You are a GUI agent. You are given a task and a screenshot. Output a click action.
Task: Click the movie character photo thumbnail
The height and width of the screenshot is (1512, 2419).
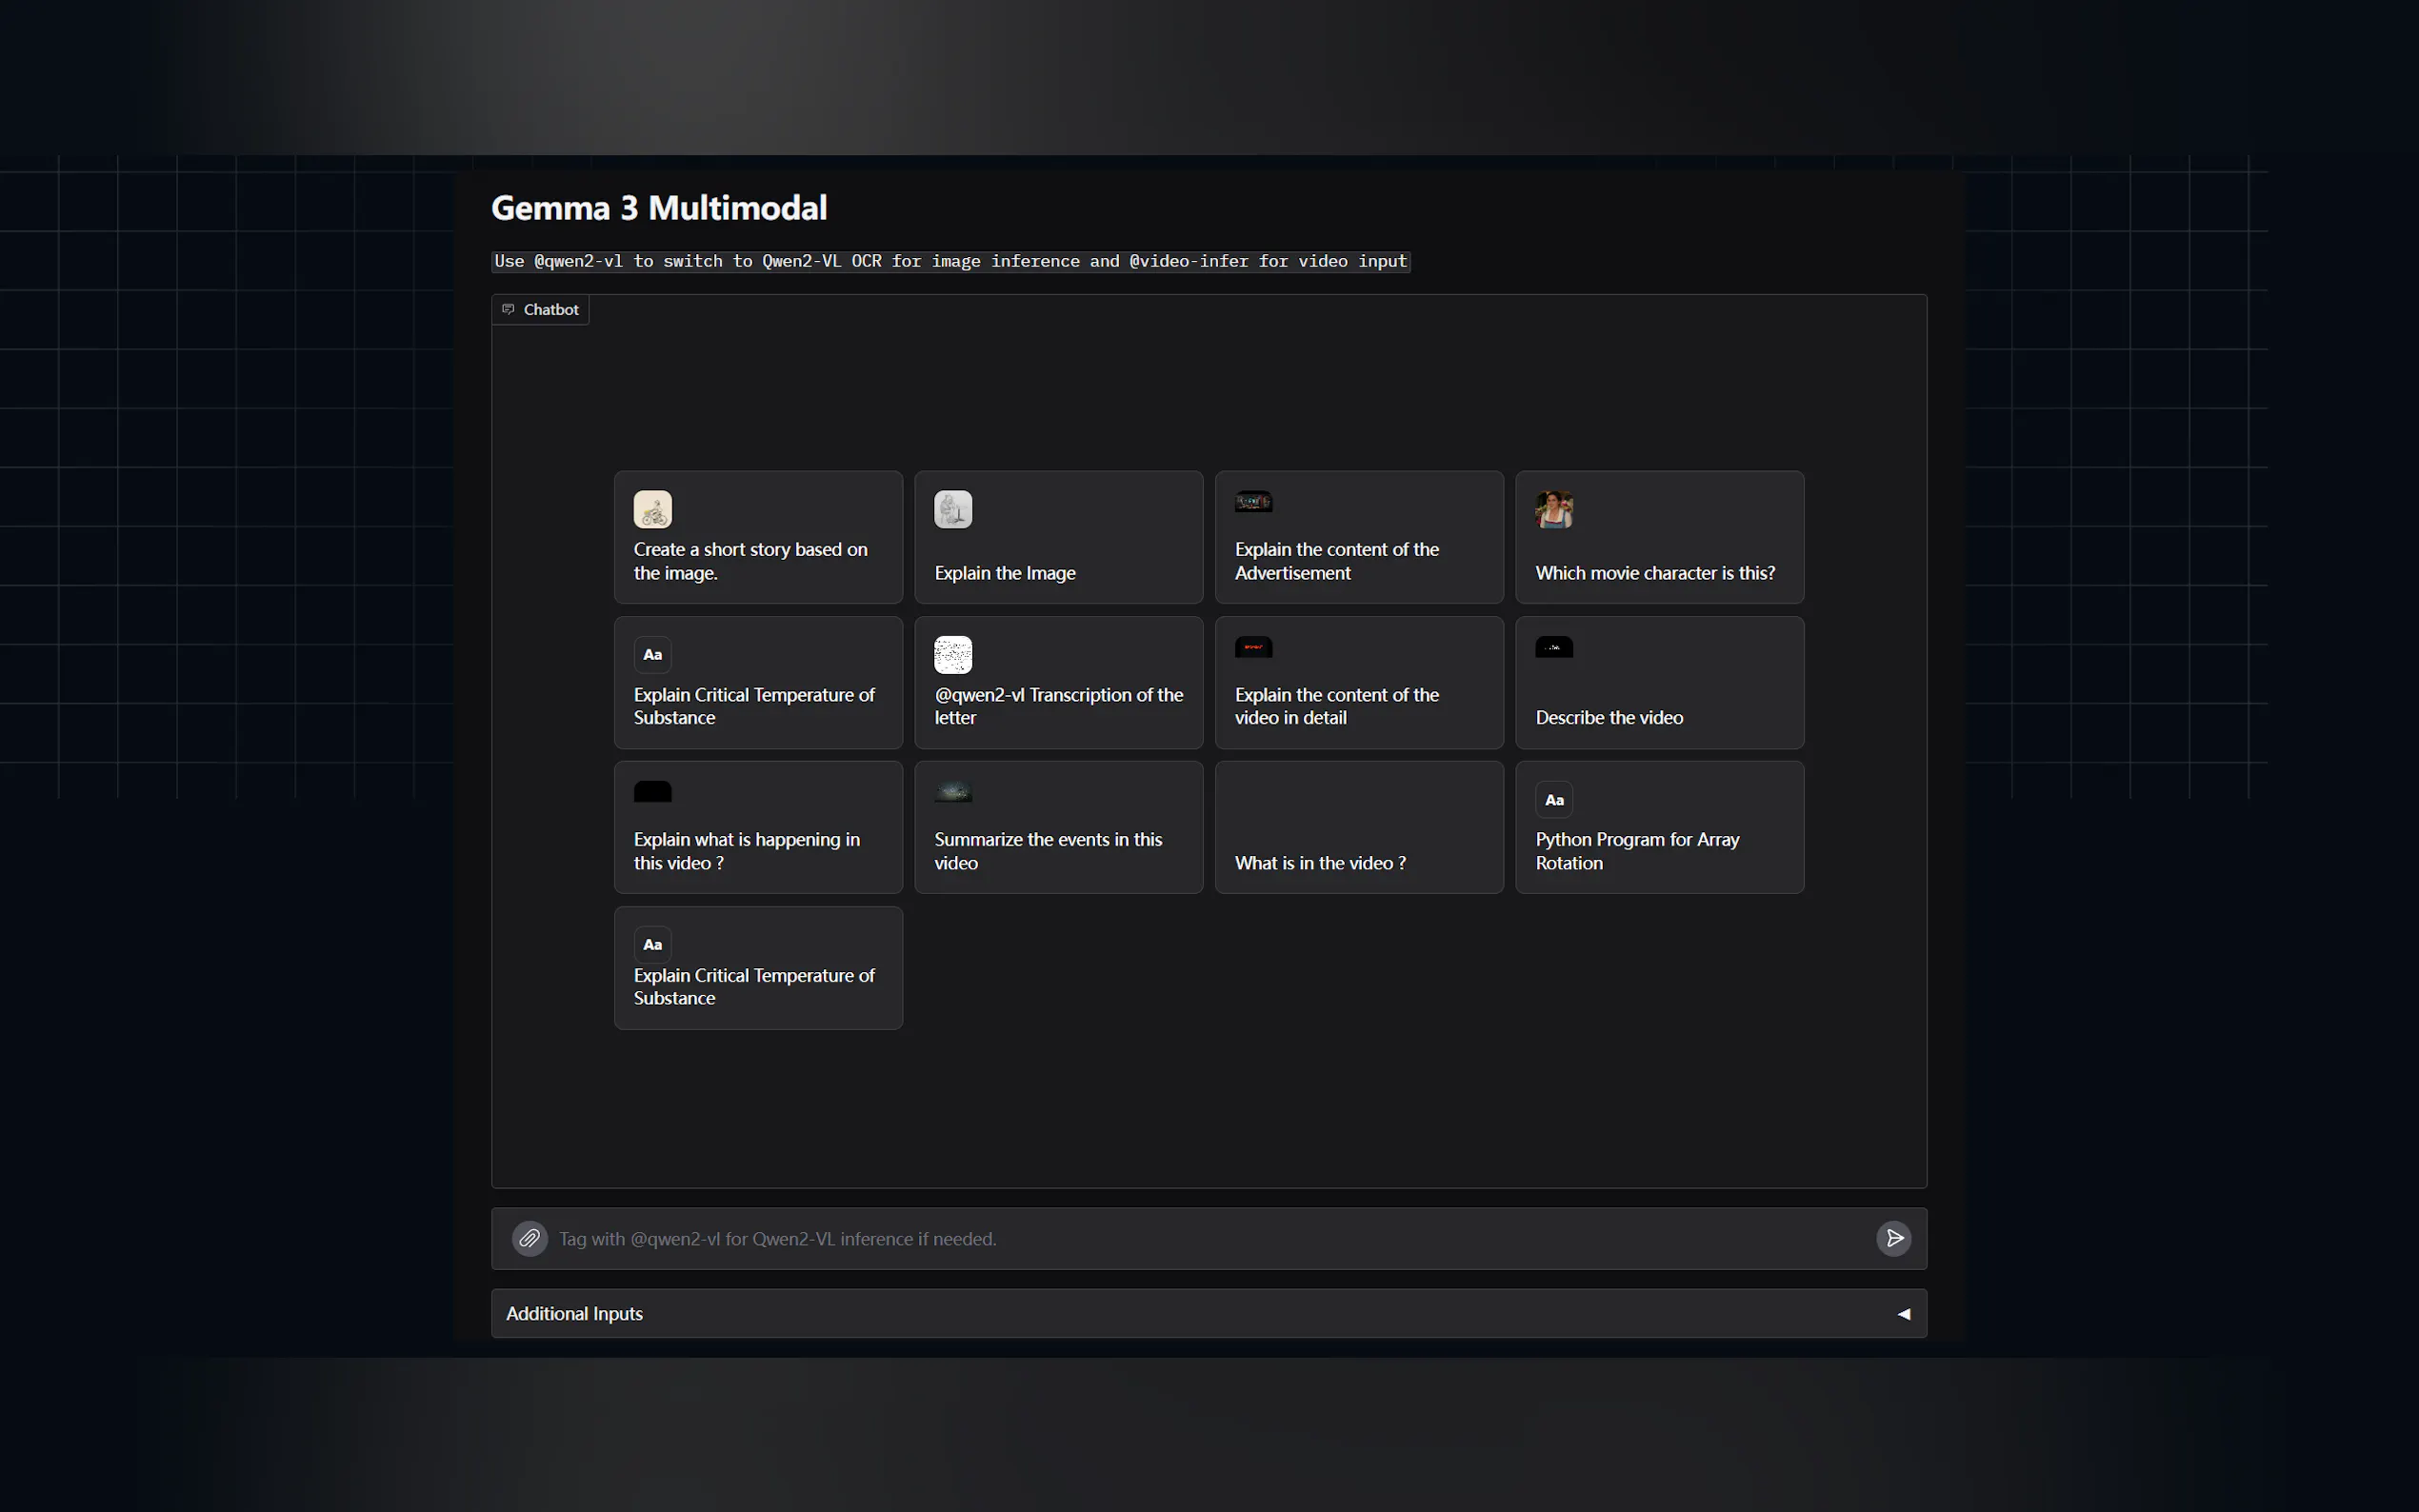[1553, 509]
